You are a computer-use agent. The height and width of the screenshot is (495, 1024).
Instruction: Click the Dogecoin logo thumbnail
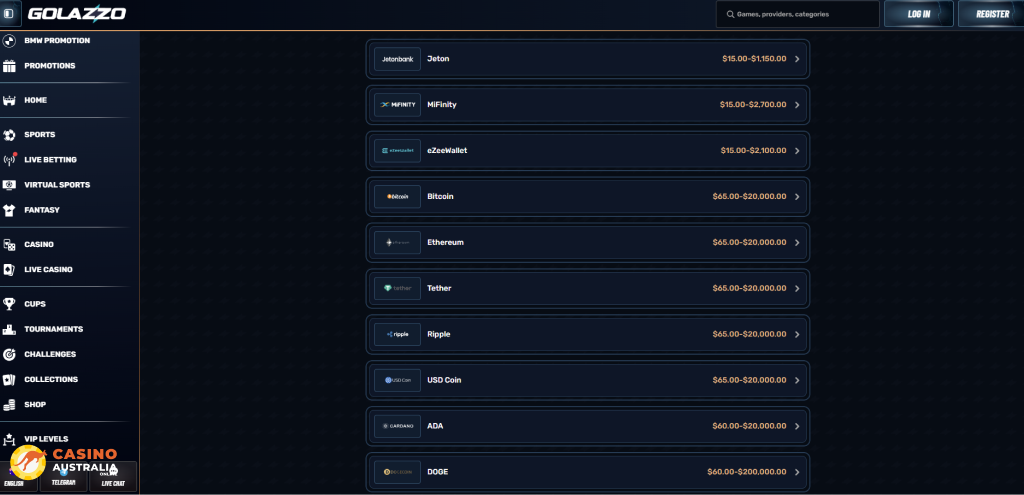point(397,471)
